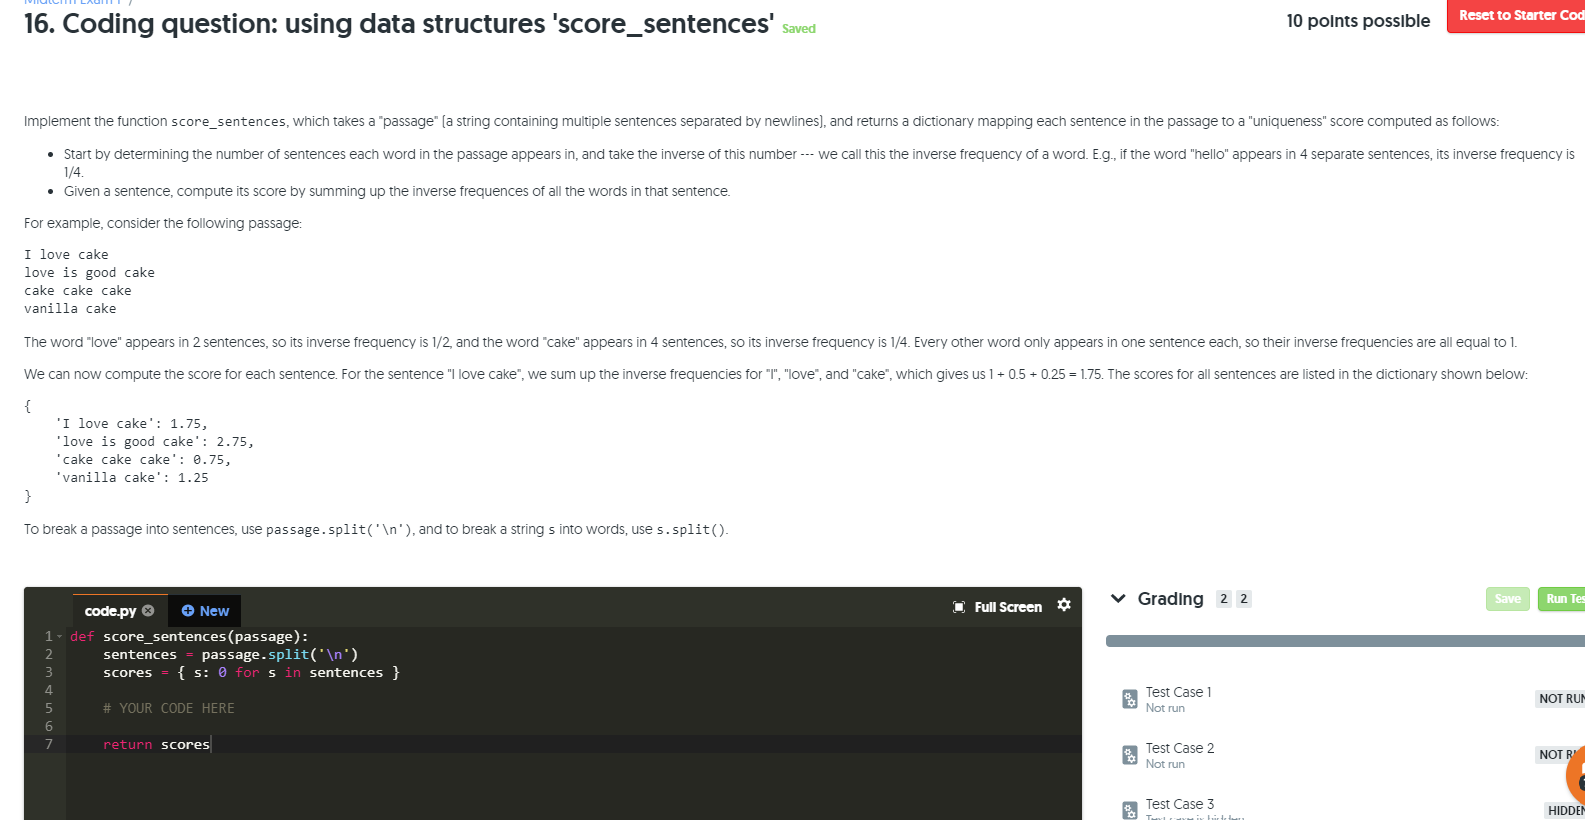
Task: Open editor settings gear icon
Action: pos(1064,605)
